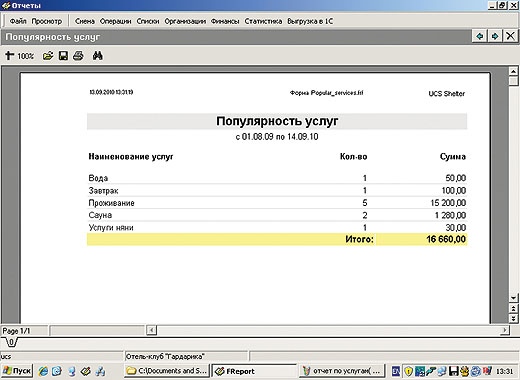Click the next page double-arrow button
Image resolution: width=520 pixels, height=380 pixels.
513,318
